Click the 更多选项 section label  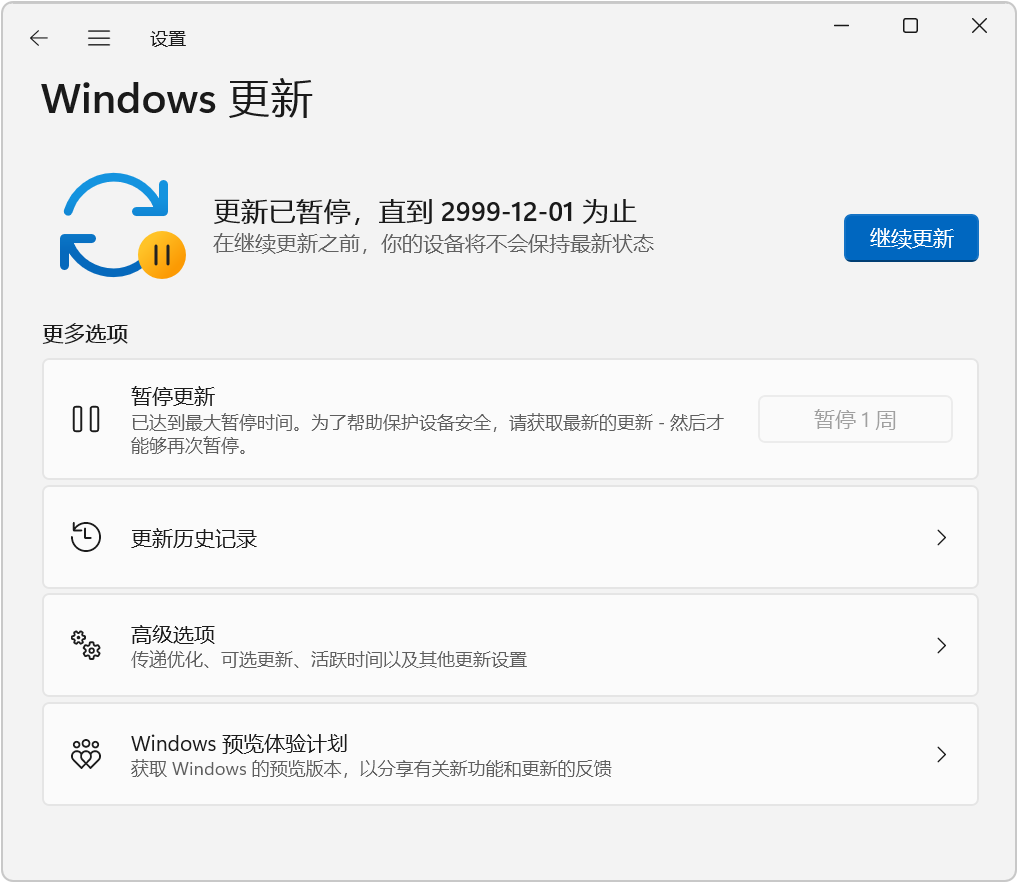85,334
